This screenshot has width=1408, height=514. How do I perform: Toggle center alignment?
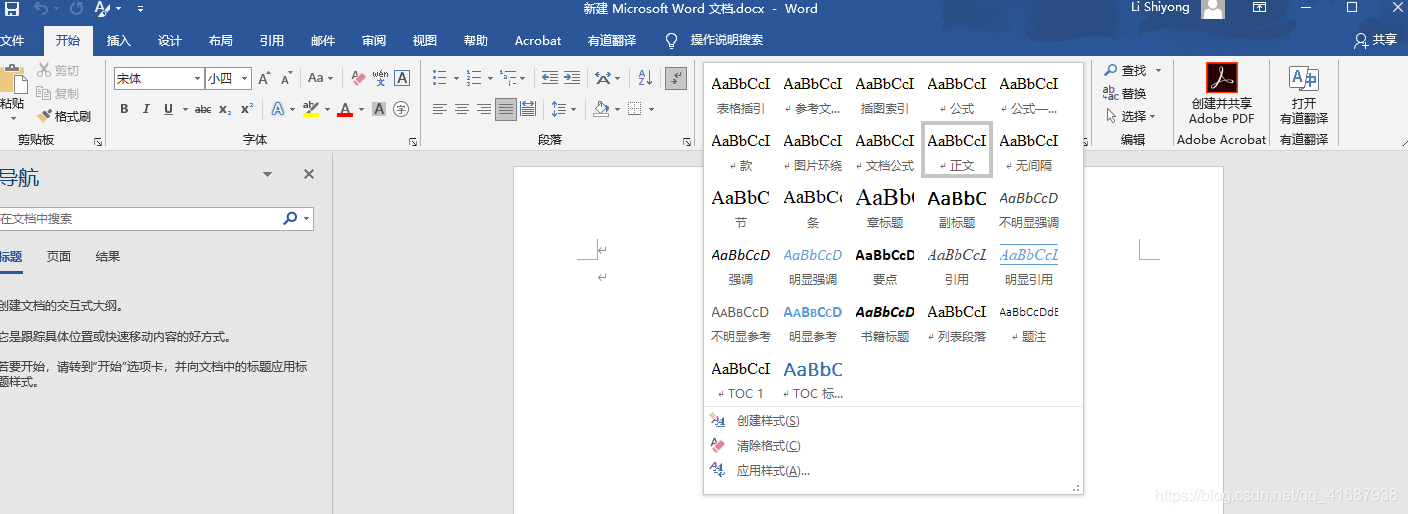462,109
